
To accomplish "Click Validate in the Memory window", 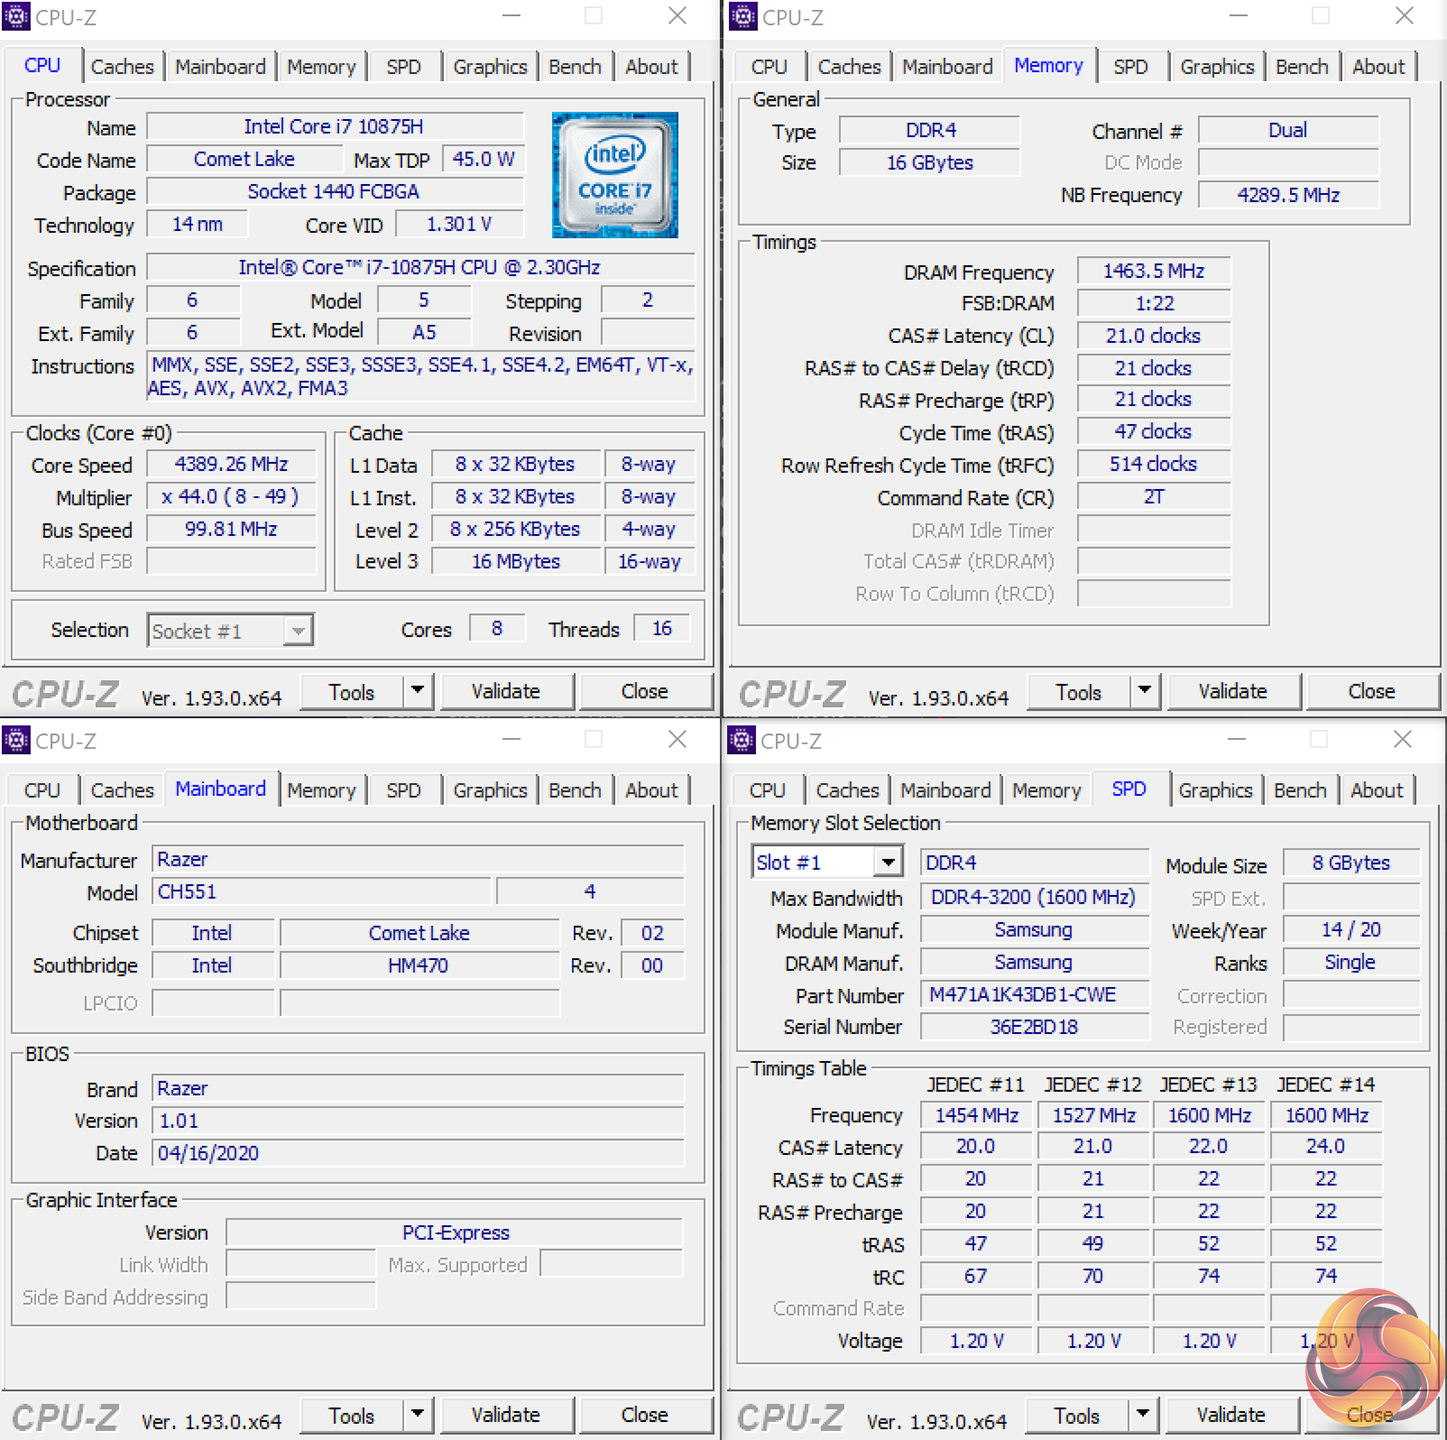I will click(x=1233, y=691).
